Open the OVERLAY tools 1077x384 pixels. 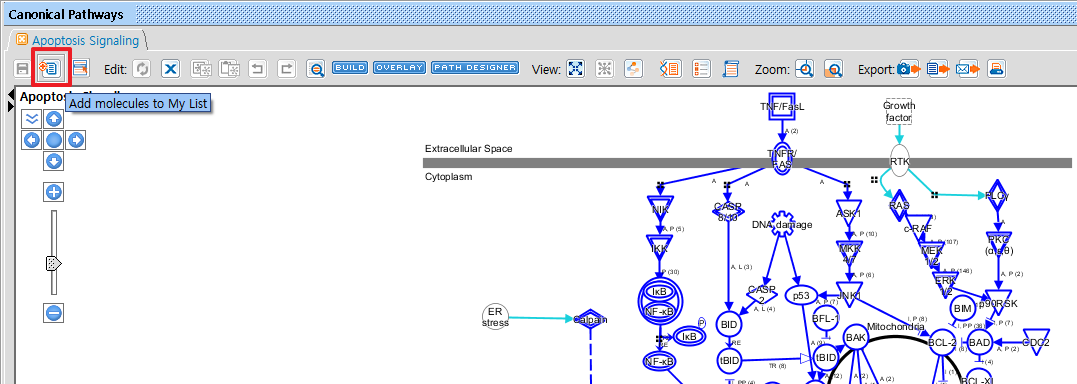click(400, 68)
